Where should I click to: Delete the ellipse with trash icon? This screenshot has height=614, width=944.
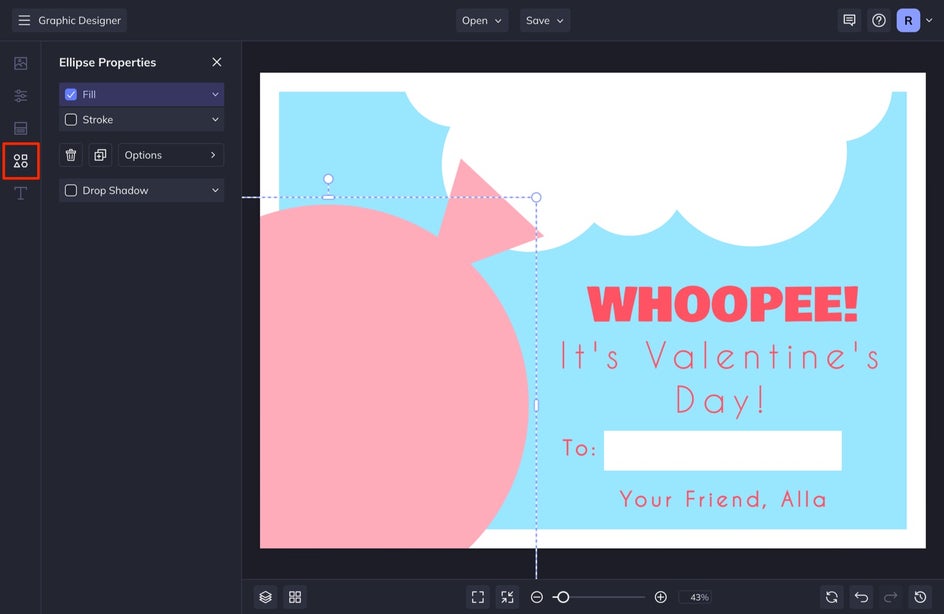pos(71,155)
